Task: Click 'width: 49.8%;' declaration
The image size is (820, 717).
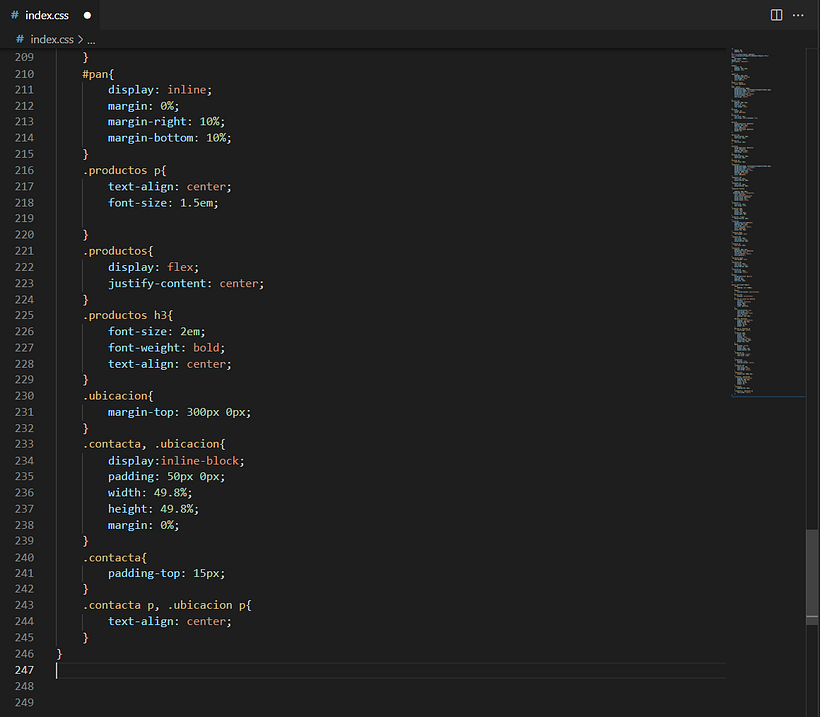Action: (150, 493)
